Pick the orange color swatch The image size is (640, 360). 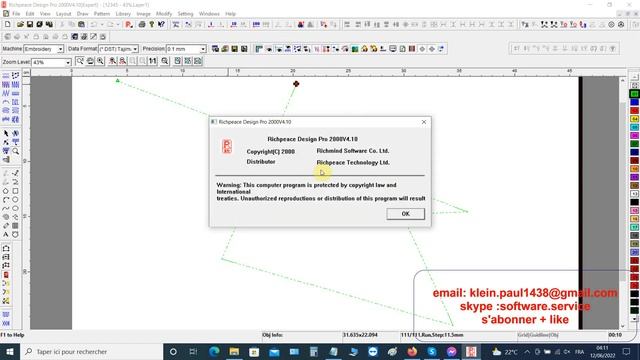[x=634, y=169]
